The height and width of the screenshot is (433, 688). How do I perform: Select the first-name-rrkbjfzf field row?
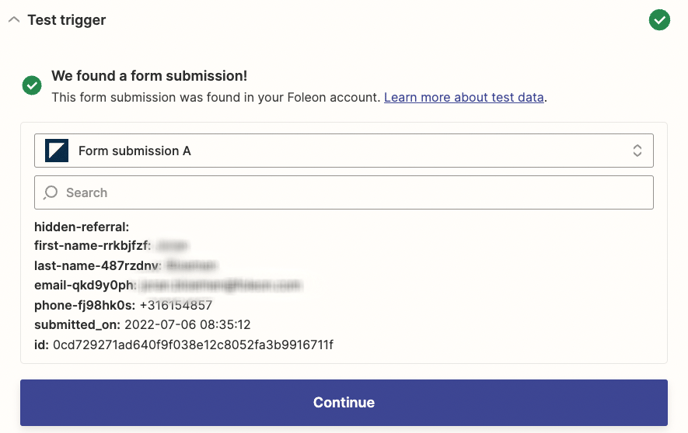coord(110,246)
